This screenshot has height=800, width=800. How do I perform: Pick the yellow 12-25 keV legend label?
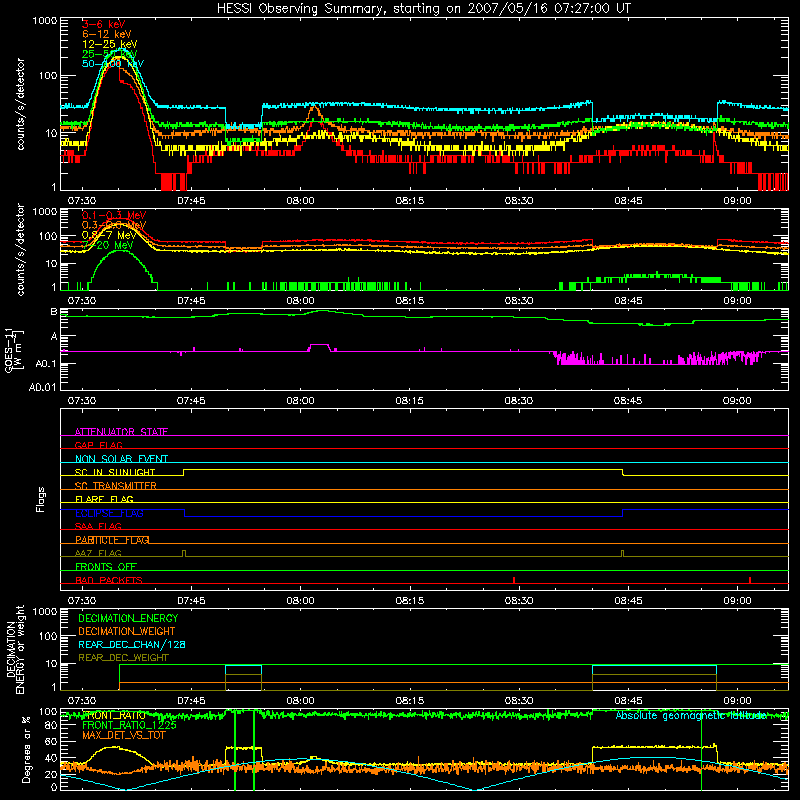[x=109, y=44]
